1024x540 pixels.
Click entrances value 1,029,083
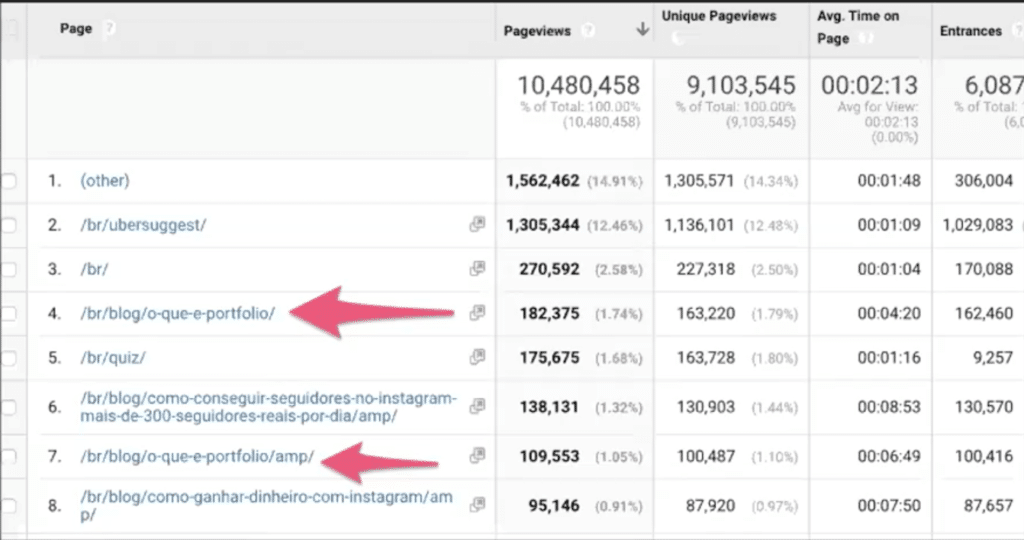pyautogui.click(x=978, y=225)
